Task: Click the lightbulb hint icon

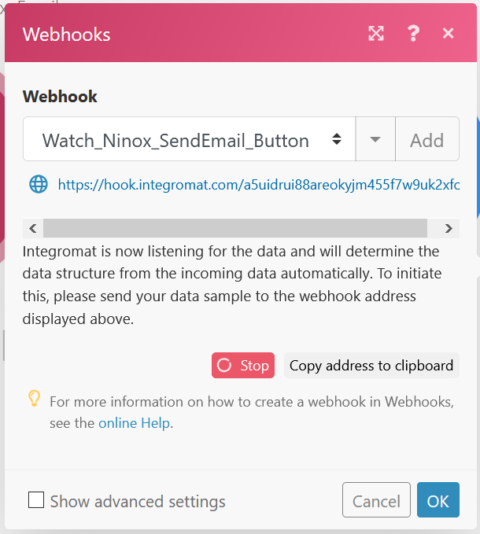Action: [x=34, y=398]
